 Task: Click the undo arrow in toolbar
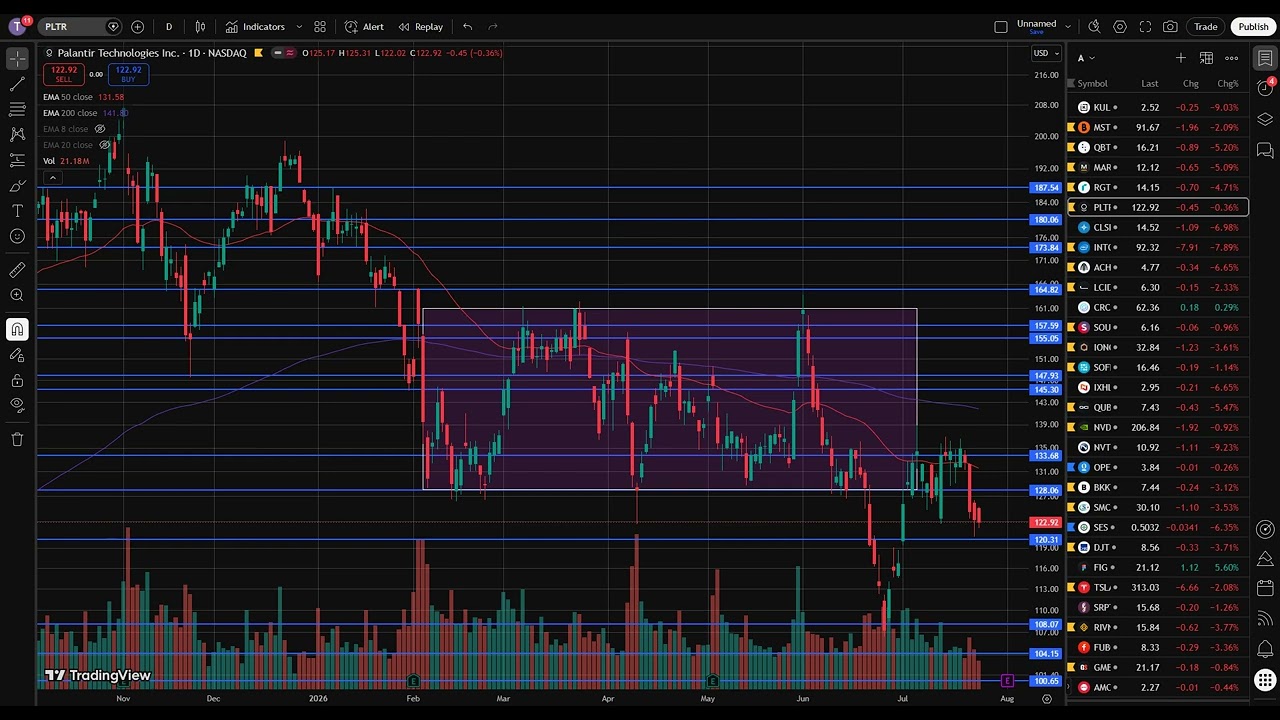tap(467, 27)
